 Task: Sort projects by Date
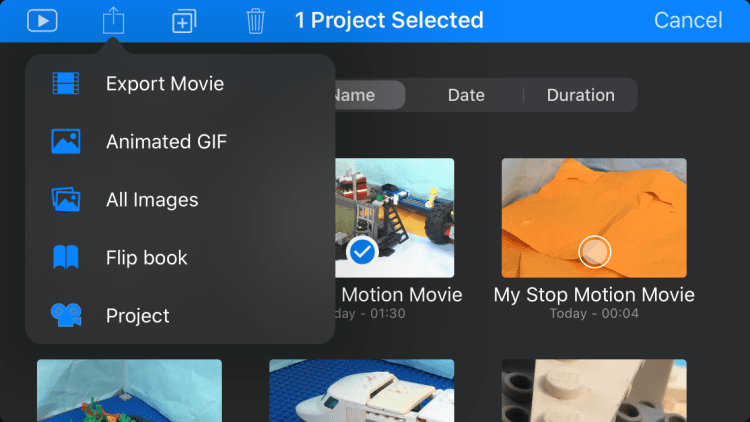tap(466, 95)
